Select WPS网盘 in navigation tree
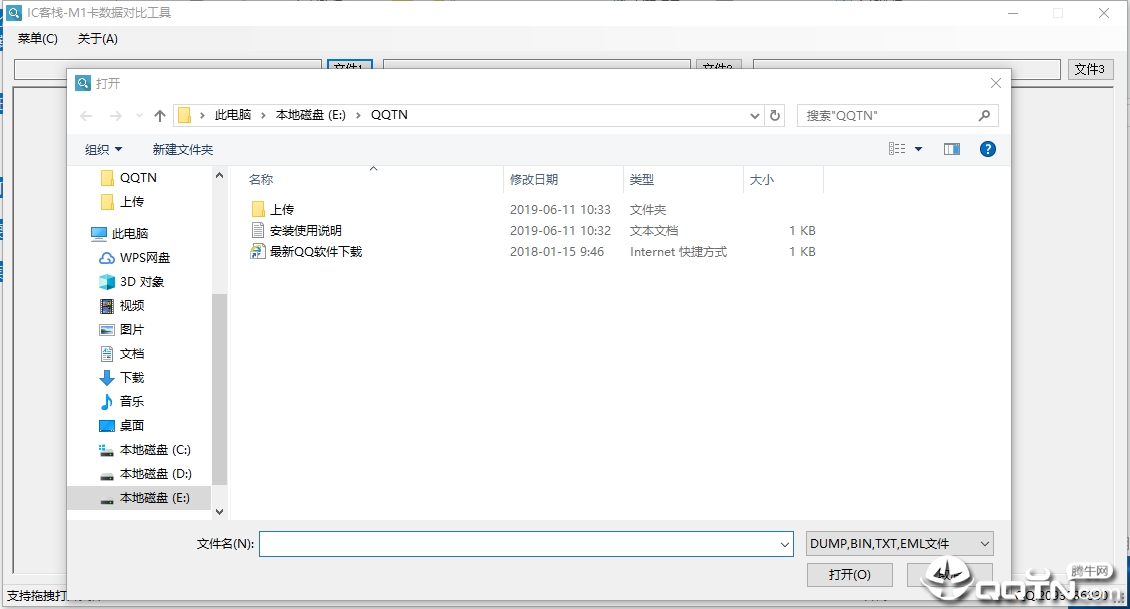 (145, 257)
